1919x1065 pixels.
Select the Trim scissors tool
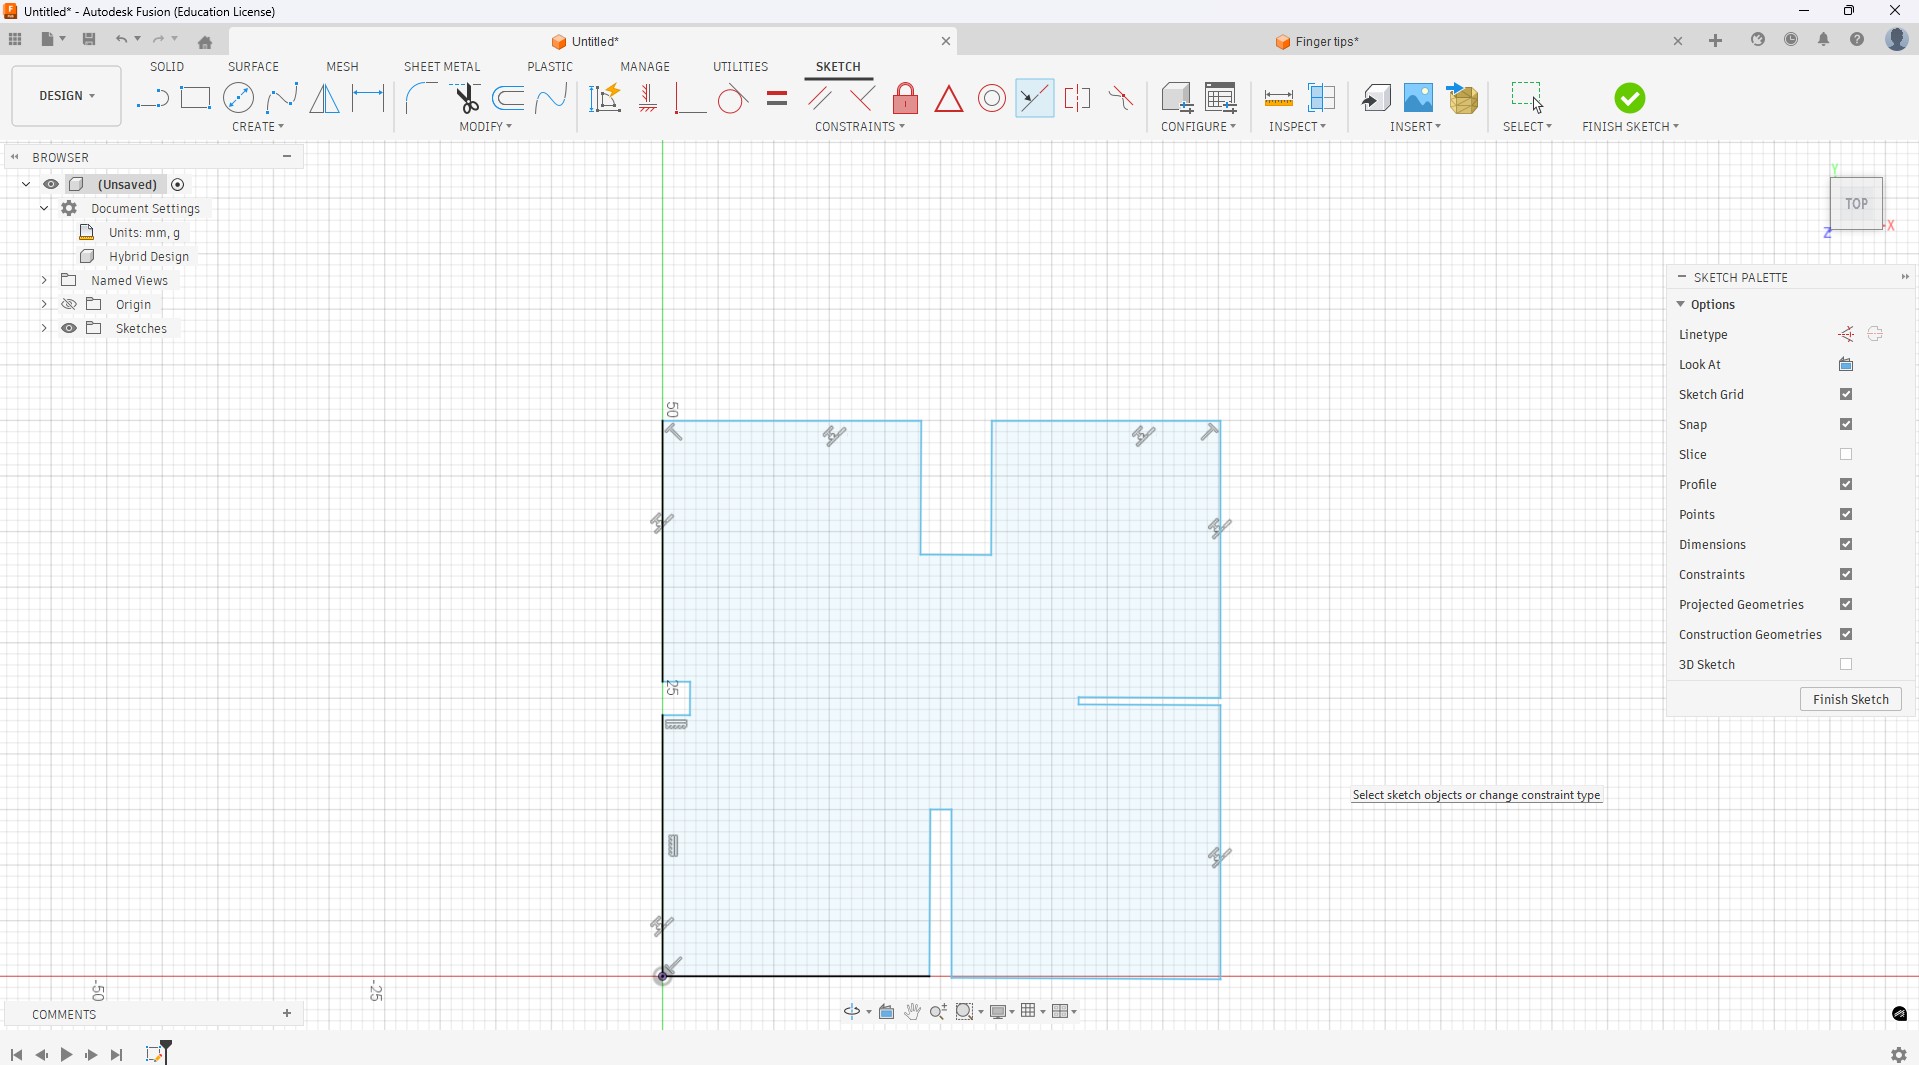click(x=466, y=98)
